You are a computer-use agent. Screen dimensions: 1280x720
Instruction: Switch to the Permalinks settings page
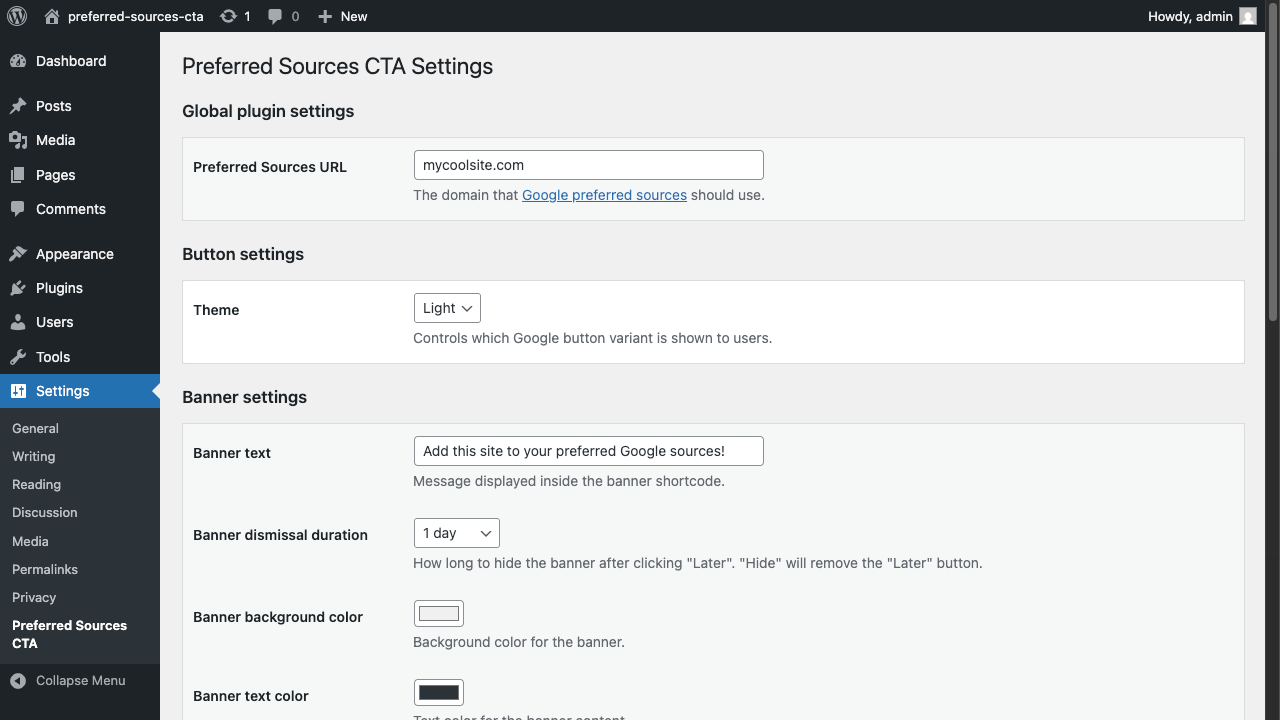coord(44,569)
